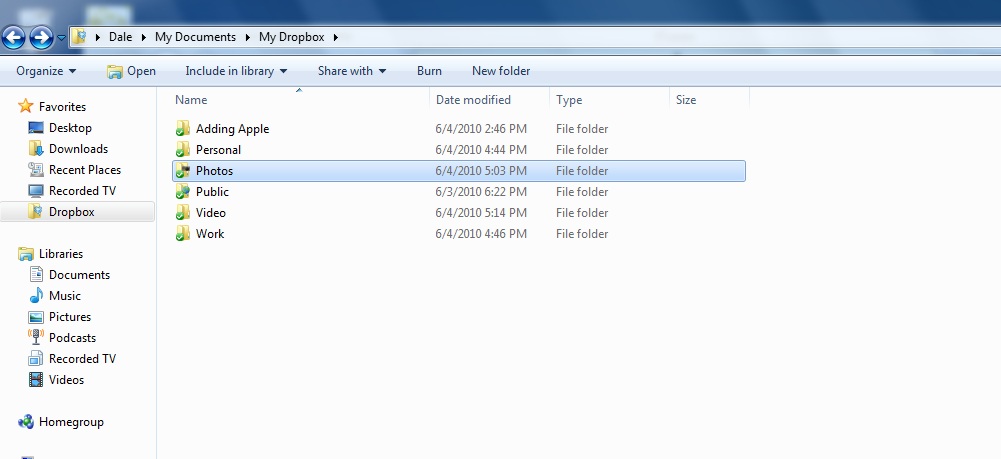Image resolution: width=1001 pixels, height=459 pixels.
Task: Select Dale in the breadcrumb path
Action: tap(121, 37)
